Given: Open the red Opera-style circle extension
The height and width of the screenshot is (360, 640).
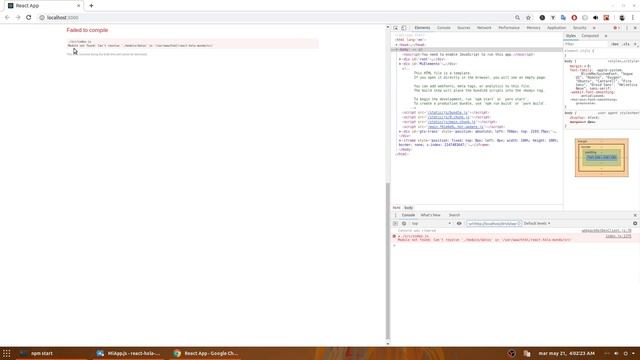Looking at the screenshot, I should 574,18.
